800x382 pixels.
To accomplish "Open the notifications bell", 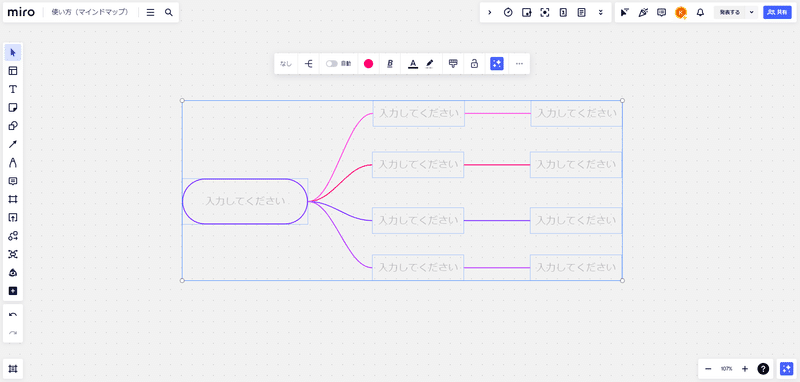I will pyautogui.click(x=701, y=12).
